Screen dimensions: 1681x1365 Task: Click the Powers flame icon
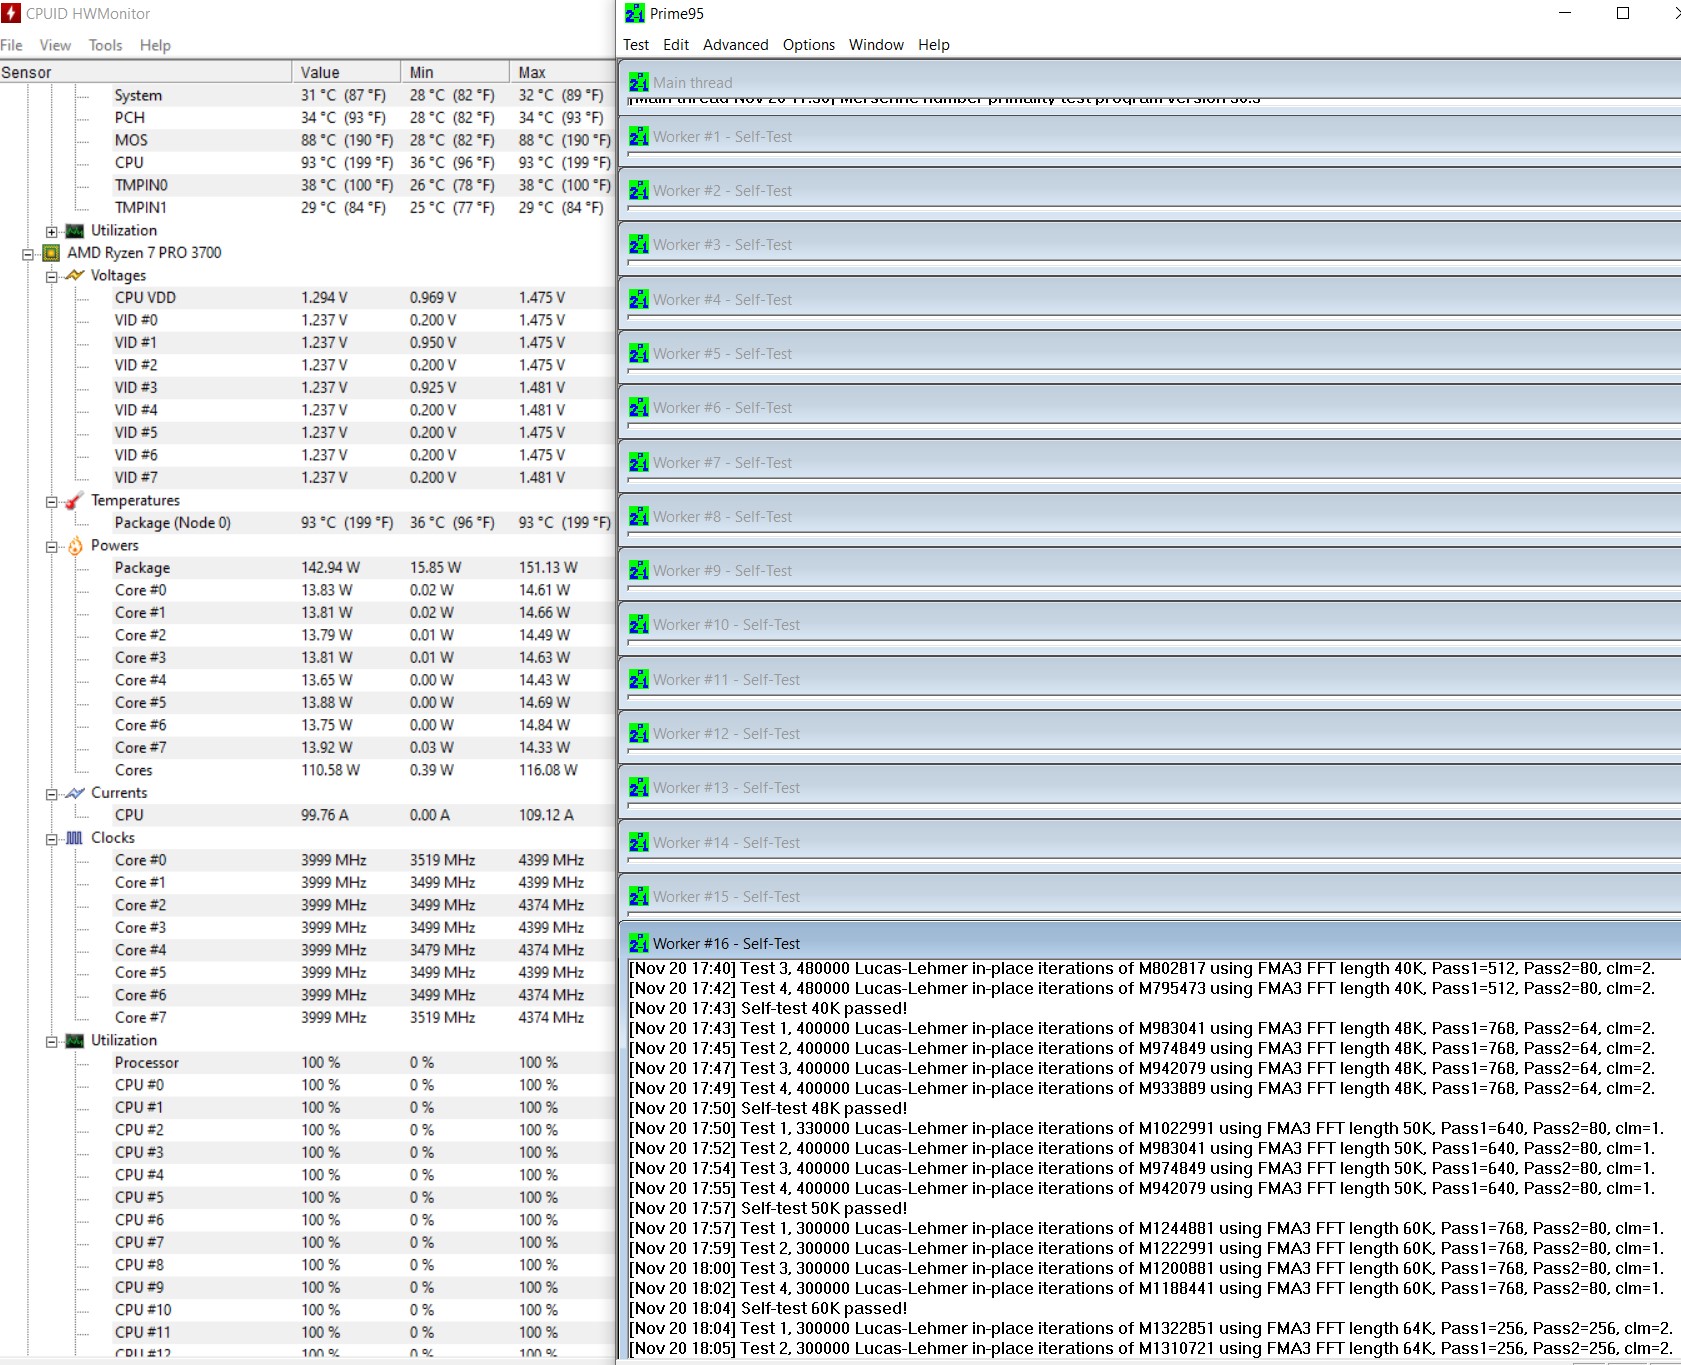[x=75, y=545]
